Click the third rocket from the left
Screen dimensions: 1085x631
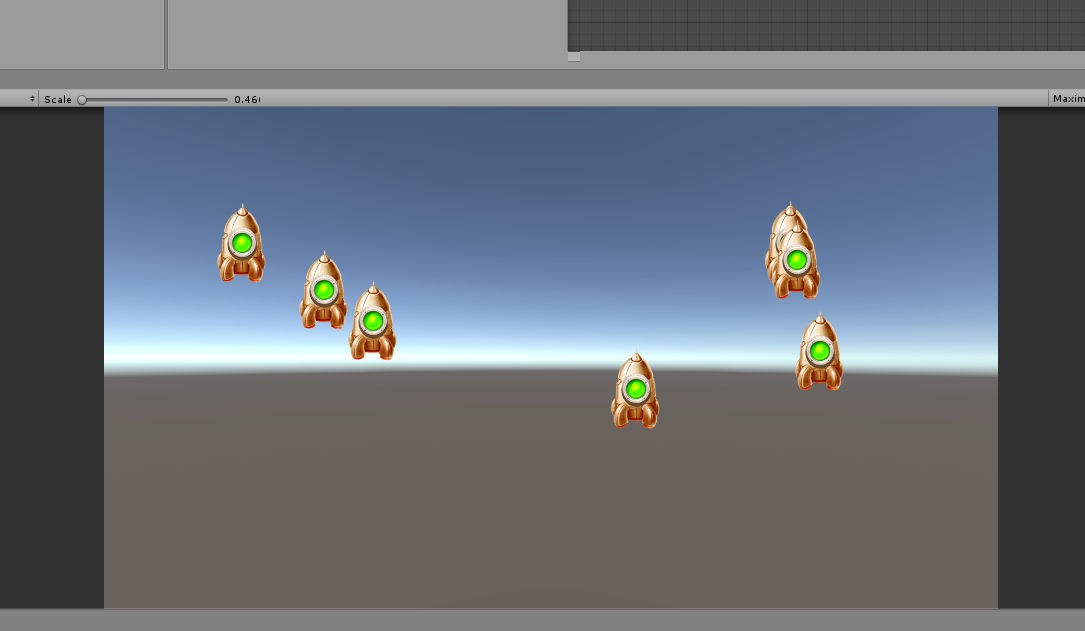click(x=373, y=323)
